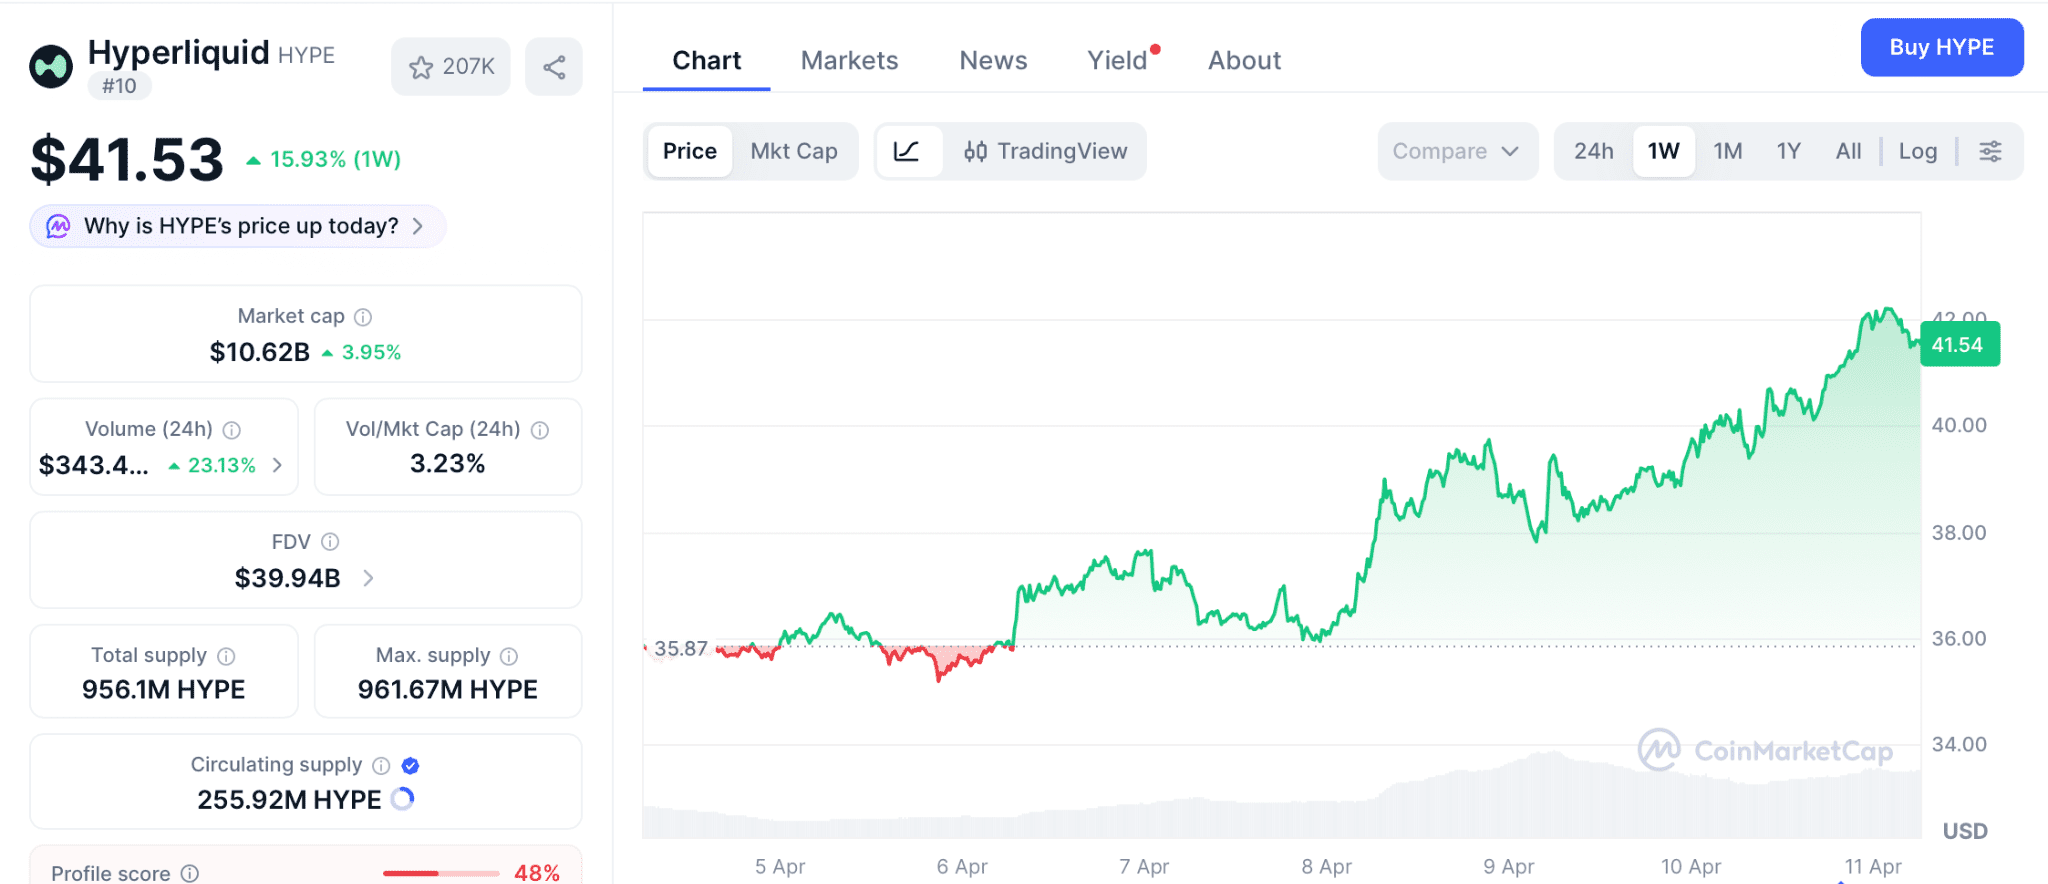Click the share icon button
Image resolution: width=2048 pixels, height=884 pixels.
554,67
